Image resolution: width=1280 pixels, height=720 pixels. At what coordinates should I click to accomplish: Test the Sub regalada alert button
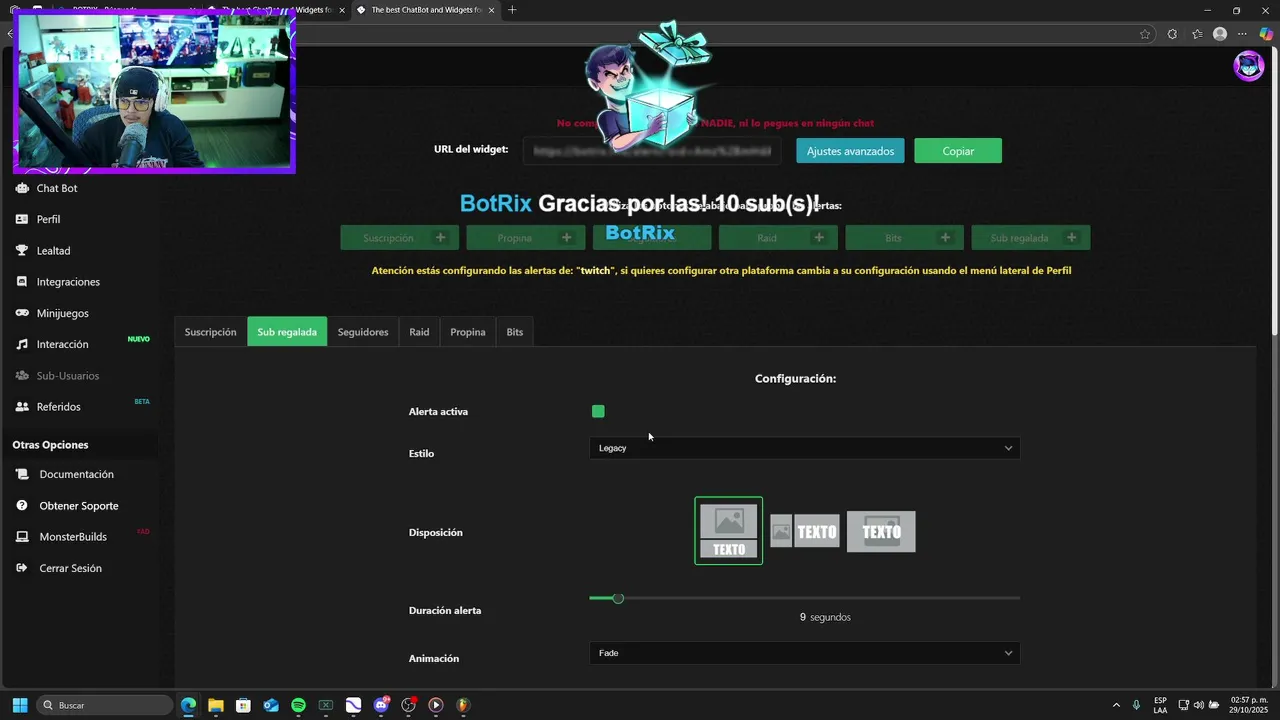[x=1031, y=238]
